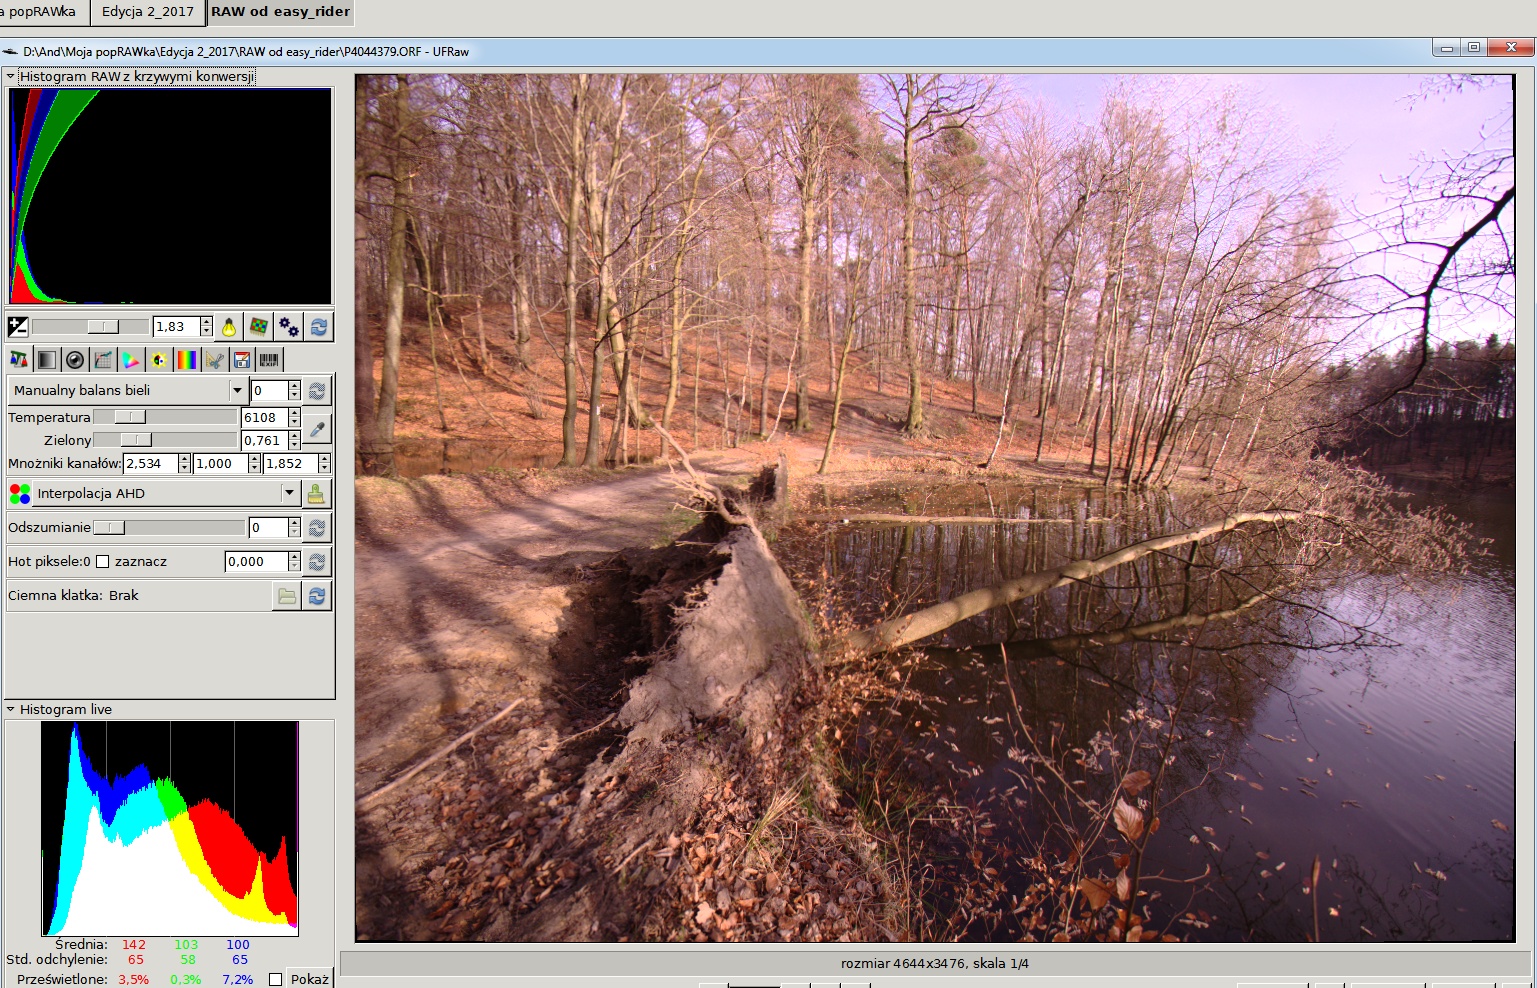Switch to the 'Edycja 2_2017' tab
1537x988 pixels.
tap(148, 12)
